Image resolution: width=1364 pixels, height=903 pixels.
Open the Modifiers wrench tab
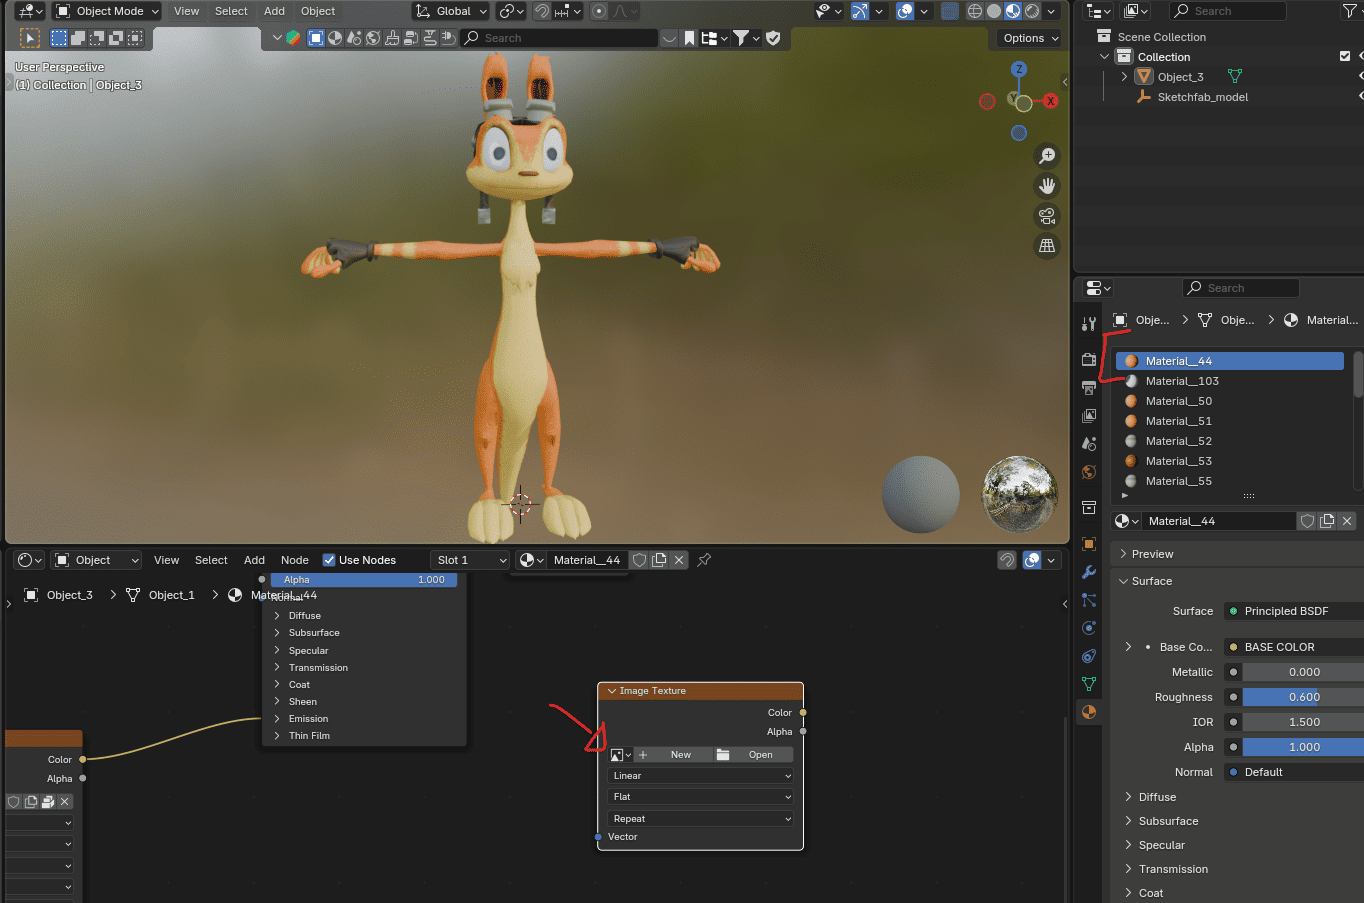[x=1089, y=572]
